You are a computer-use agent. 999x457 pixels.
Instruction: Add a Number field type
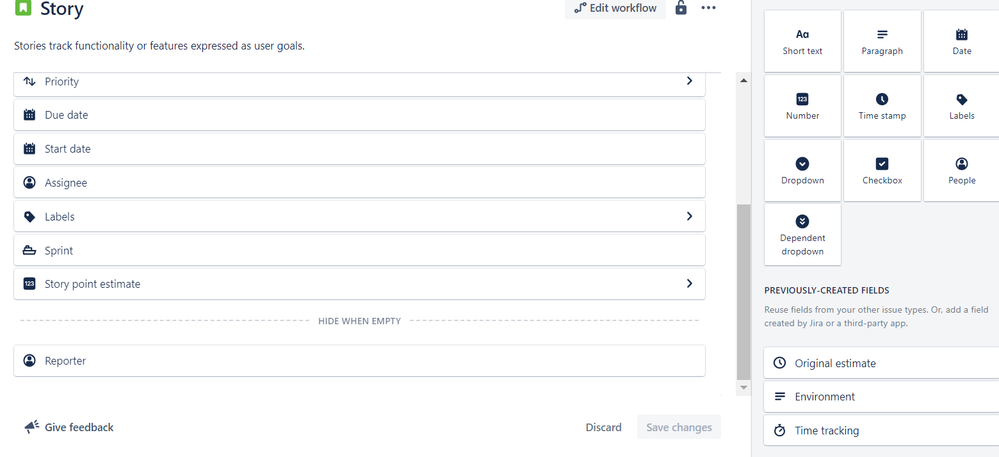pyautogui.click(x=802, y=106)
